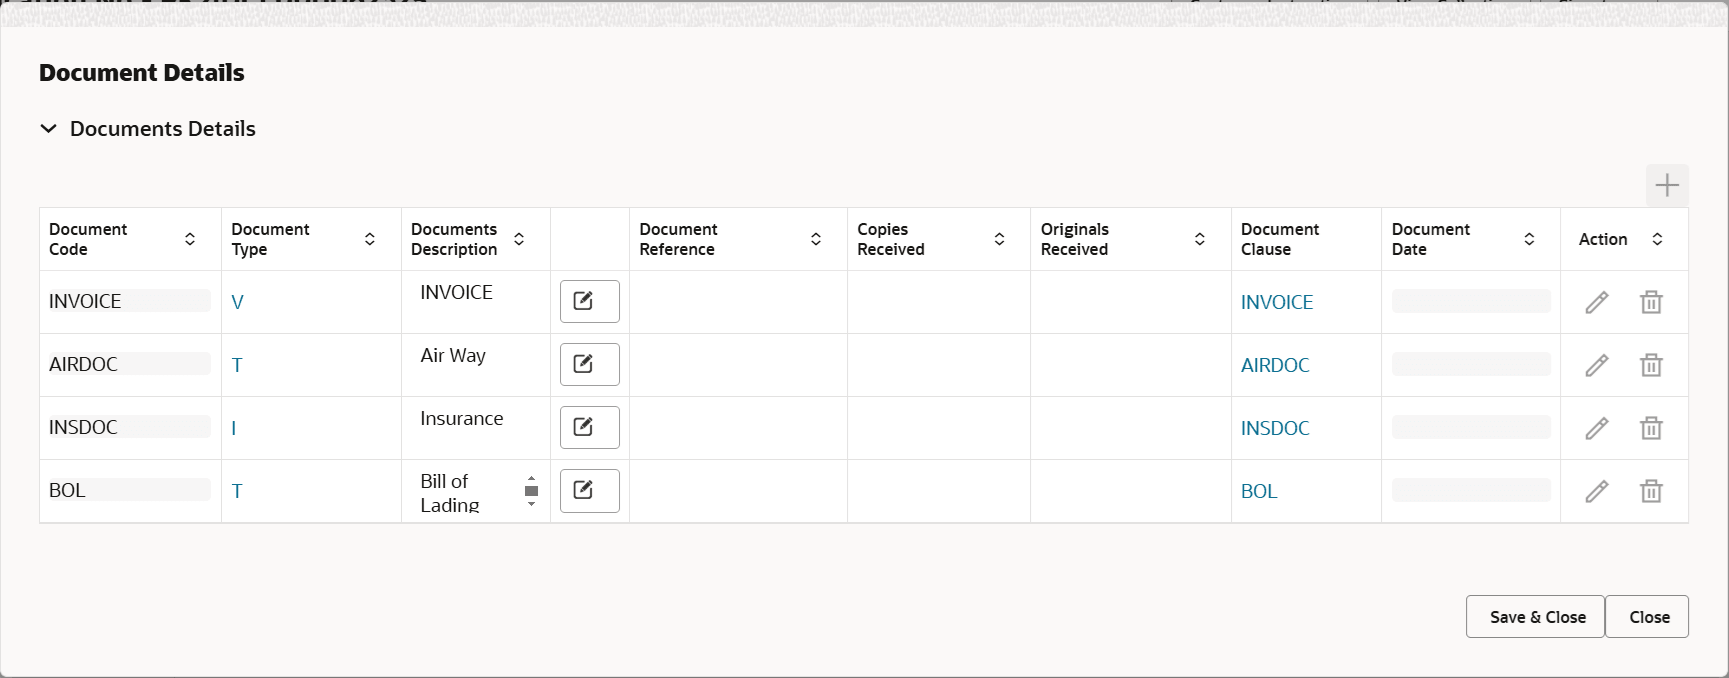This screenshot has width=1729, height=678.
Task: Sort the Action column
Action: [x=1658, y=239]
